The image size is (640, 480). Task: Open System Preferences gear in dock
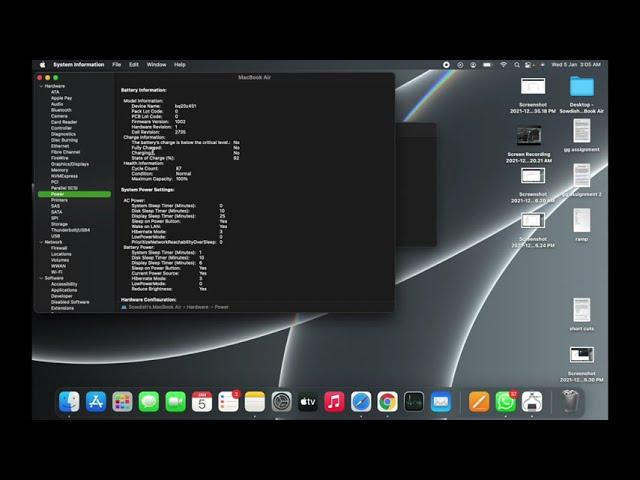click(x=281, y=402)
